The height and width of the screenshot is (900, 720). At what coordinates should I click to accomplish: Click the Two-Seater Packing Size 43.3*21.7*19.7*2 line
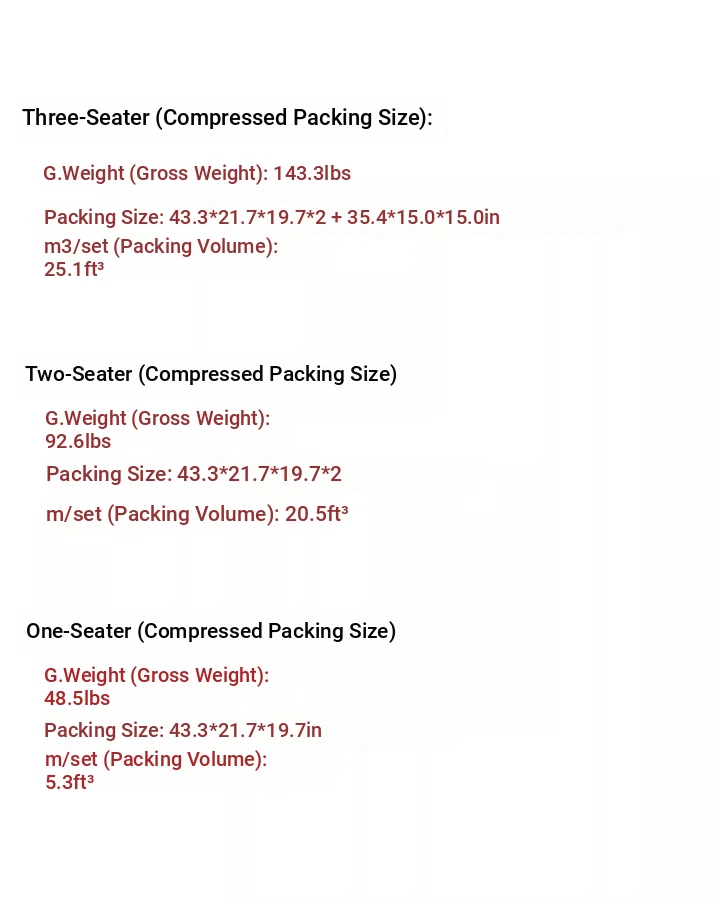194,474
